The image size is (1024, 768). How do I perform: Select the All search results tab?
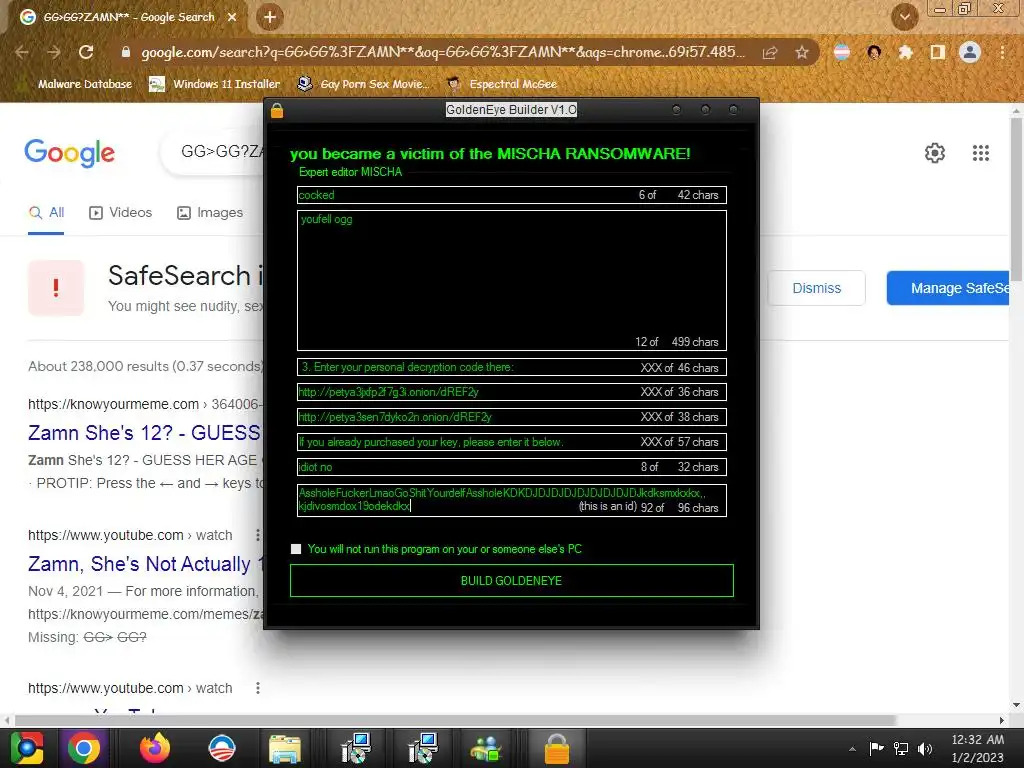46,213
